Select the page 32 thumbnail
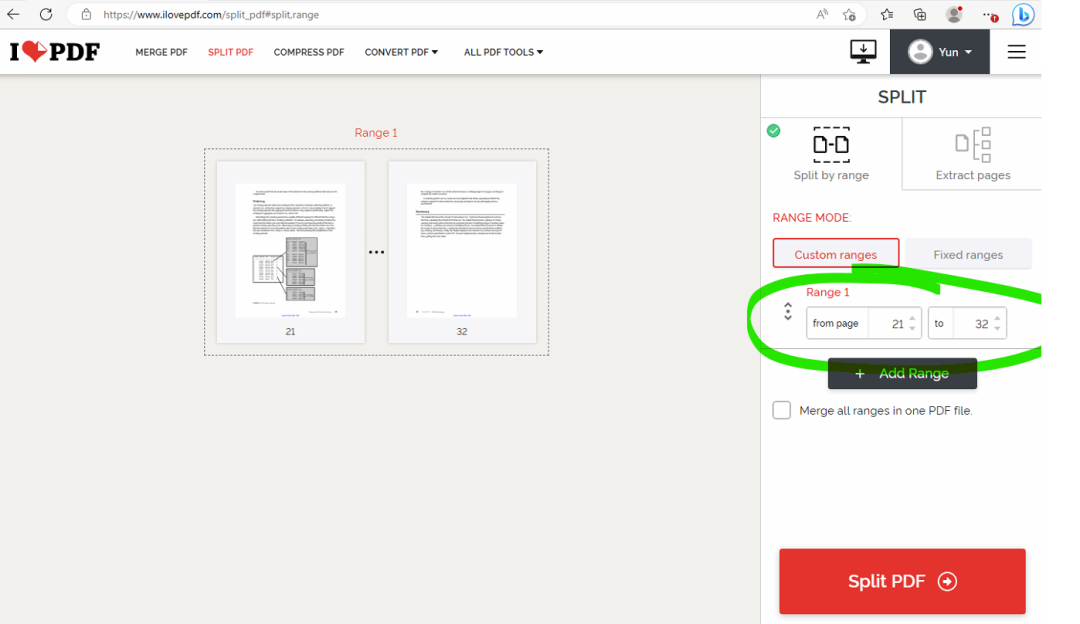Viewport: 1080px width, 624px height. pyautogui.click(x=462, y=251)
